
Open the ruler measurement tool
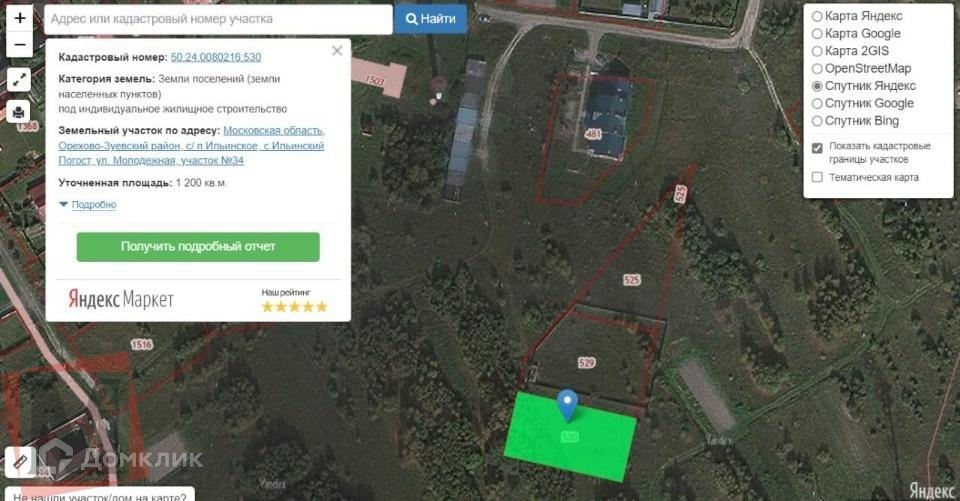coord(20,462)
